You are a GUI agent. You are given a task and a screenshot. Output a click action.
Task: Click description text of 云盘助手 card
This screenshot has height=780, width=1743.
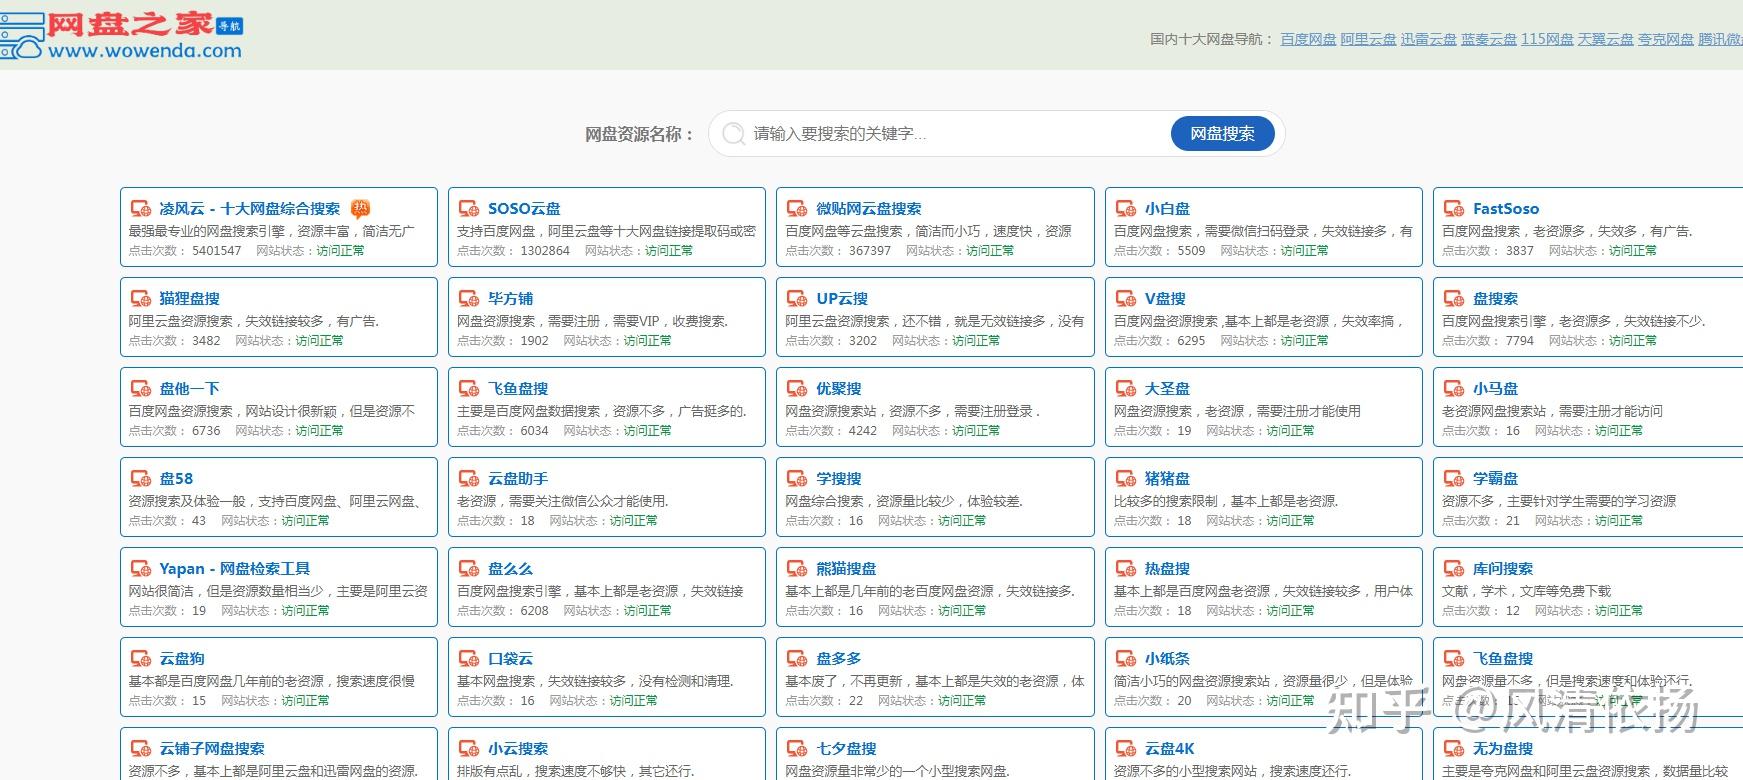[563, 501]
